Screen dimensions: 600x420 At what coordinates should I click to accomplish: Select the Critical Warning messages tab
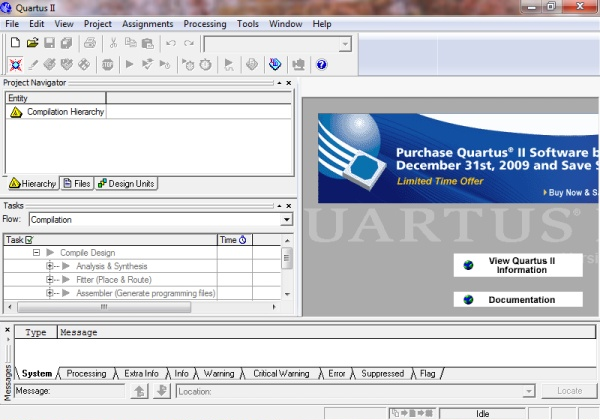[281, 373]
